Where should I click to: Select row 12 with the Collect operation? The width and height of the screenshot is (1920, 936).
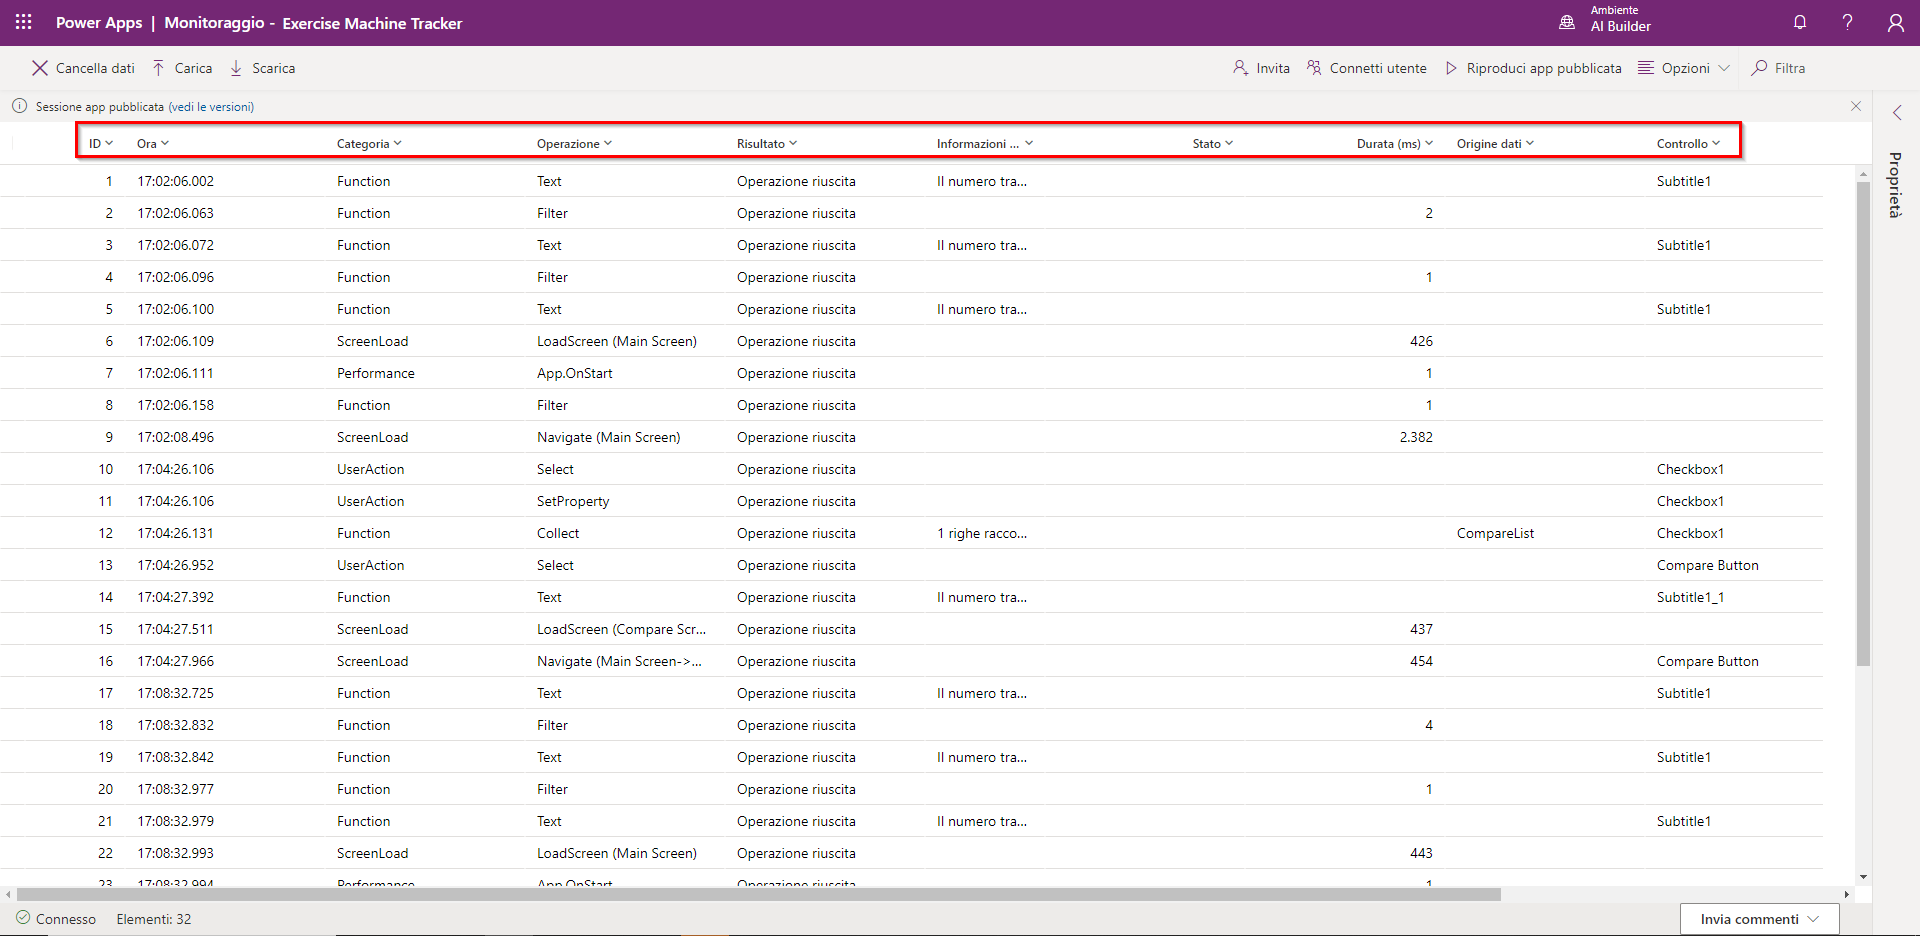[558, 533]
